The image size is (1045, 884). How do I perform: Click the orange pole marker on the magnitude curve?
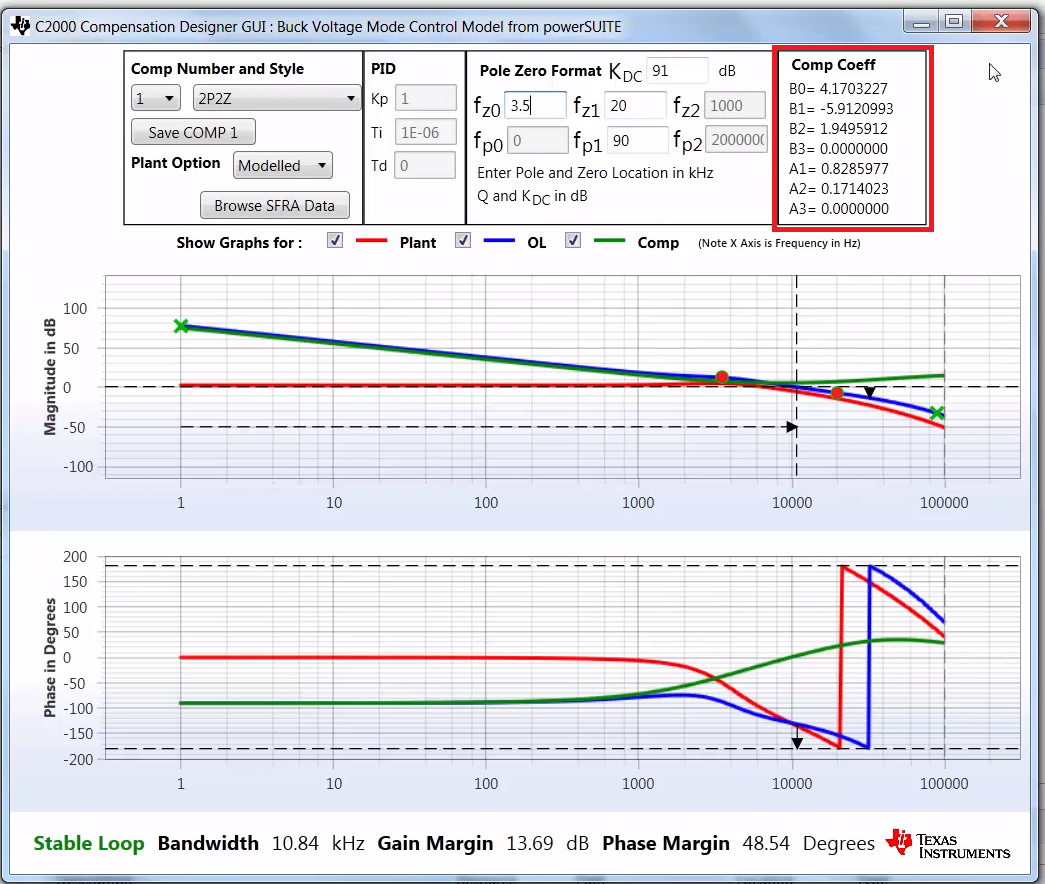tap(721, 377)
